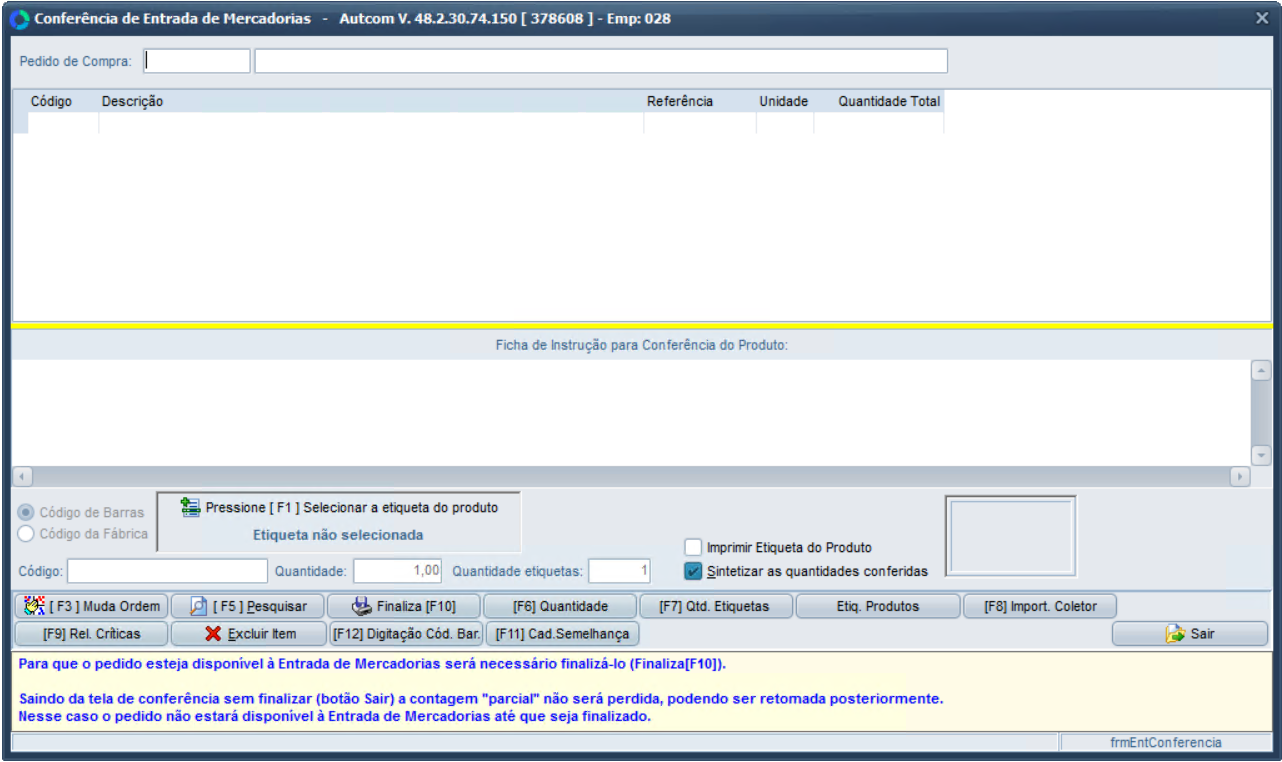This screenshot has height=762, width=1282.
Task: Click Etiq. Produtos button
Action: pos(877,606)
